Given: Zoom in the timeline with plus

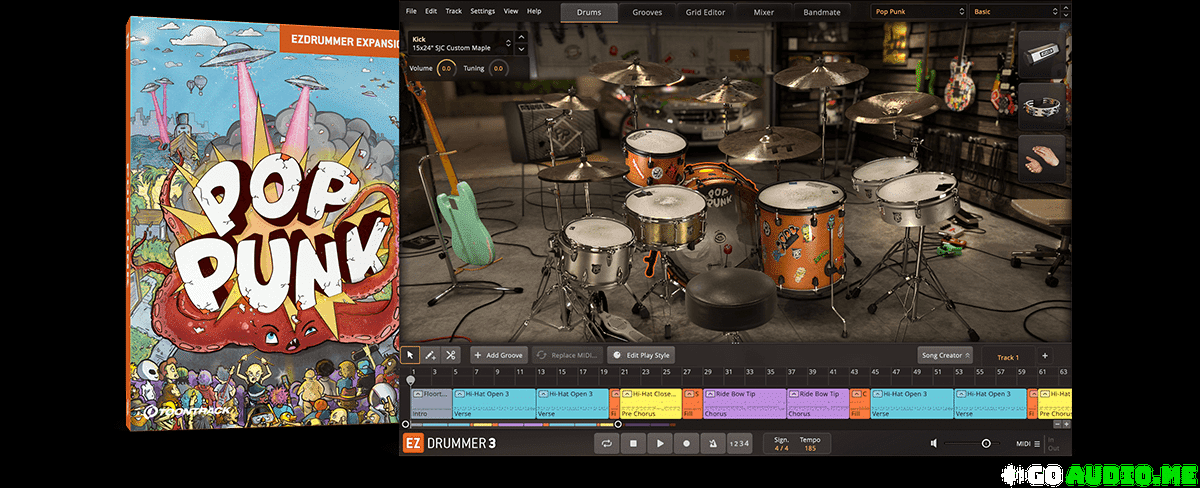Looking at the screenshot, I should pos(1066,424).
